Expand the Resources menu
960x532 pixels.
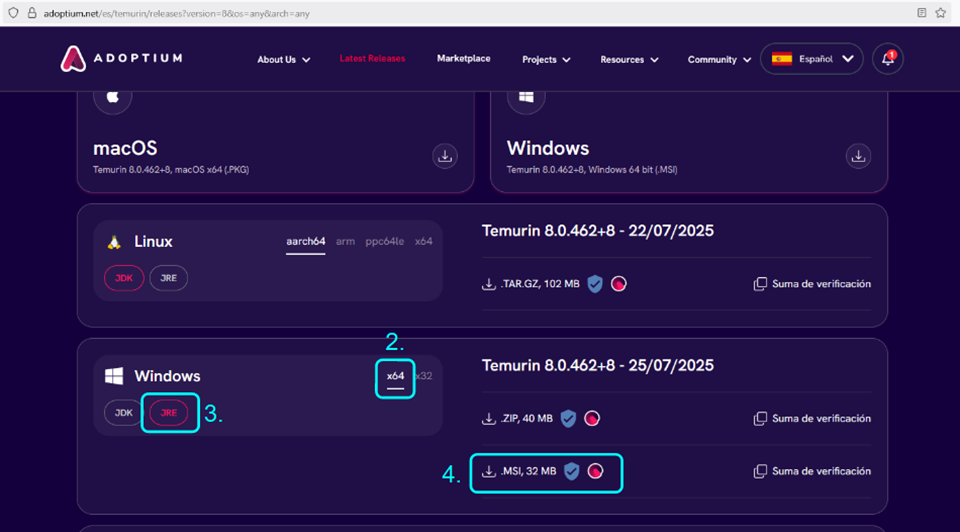click(x=629, y=59)
